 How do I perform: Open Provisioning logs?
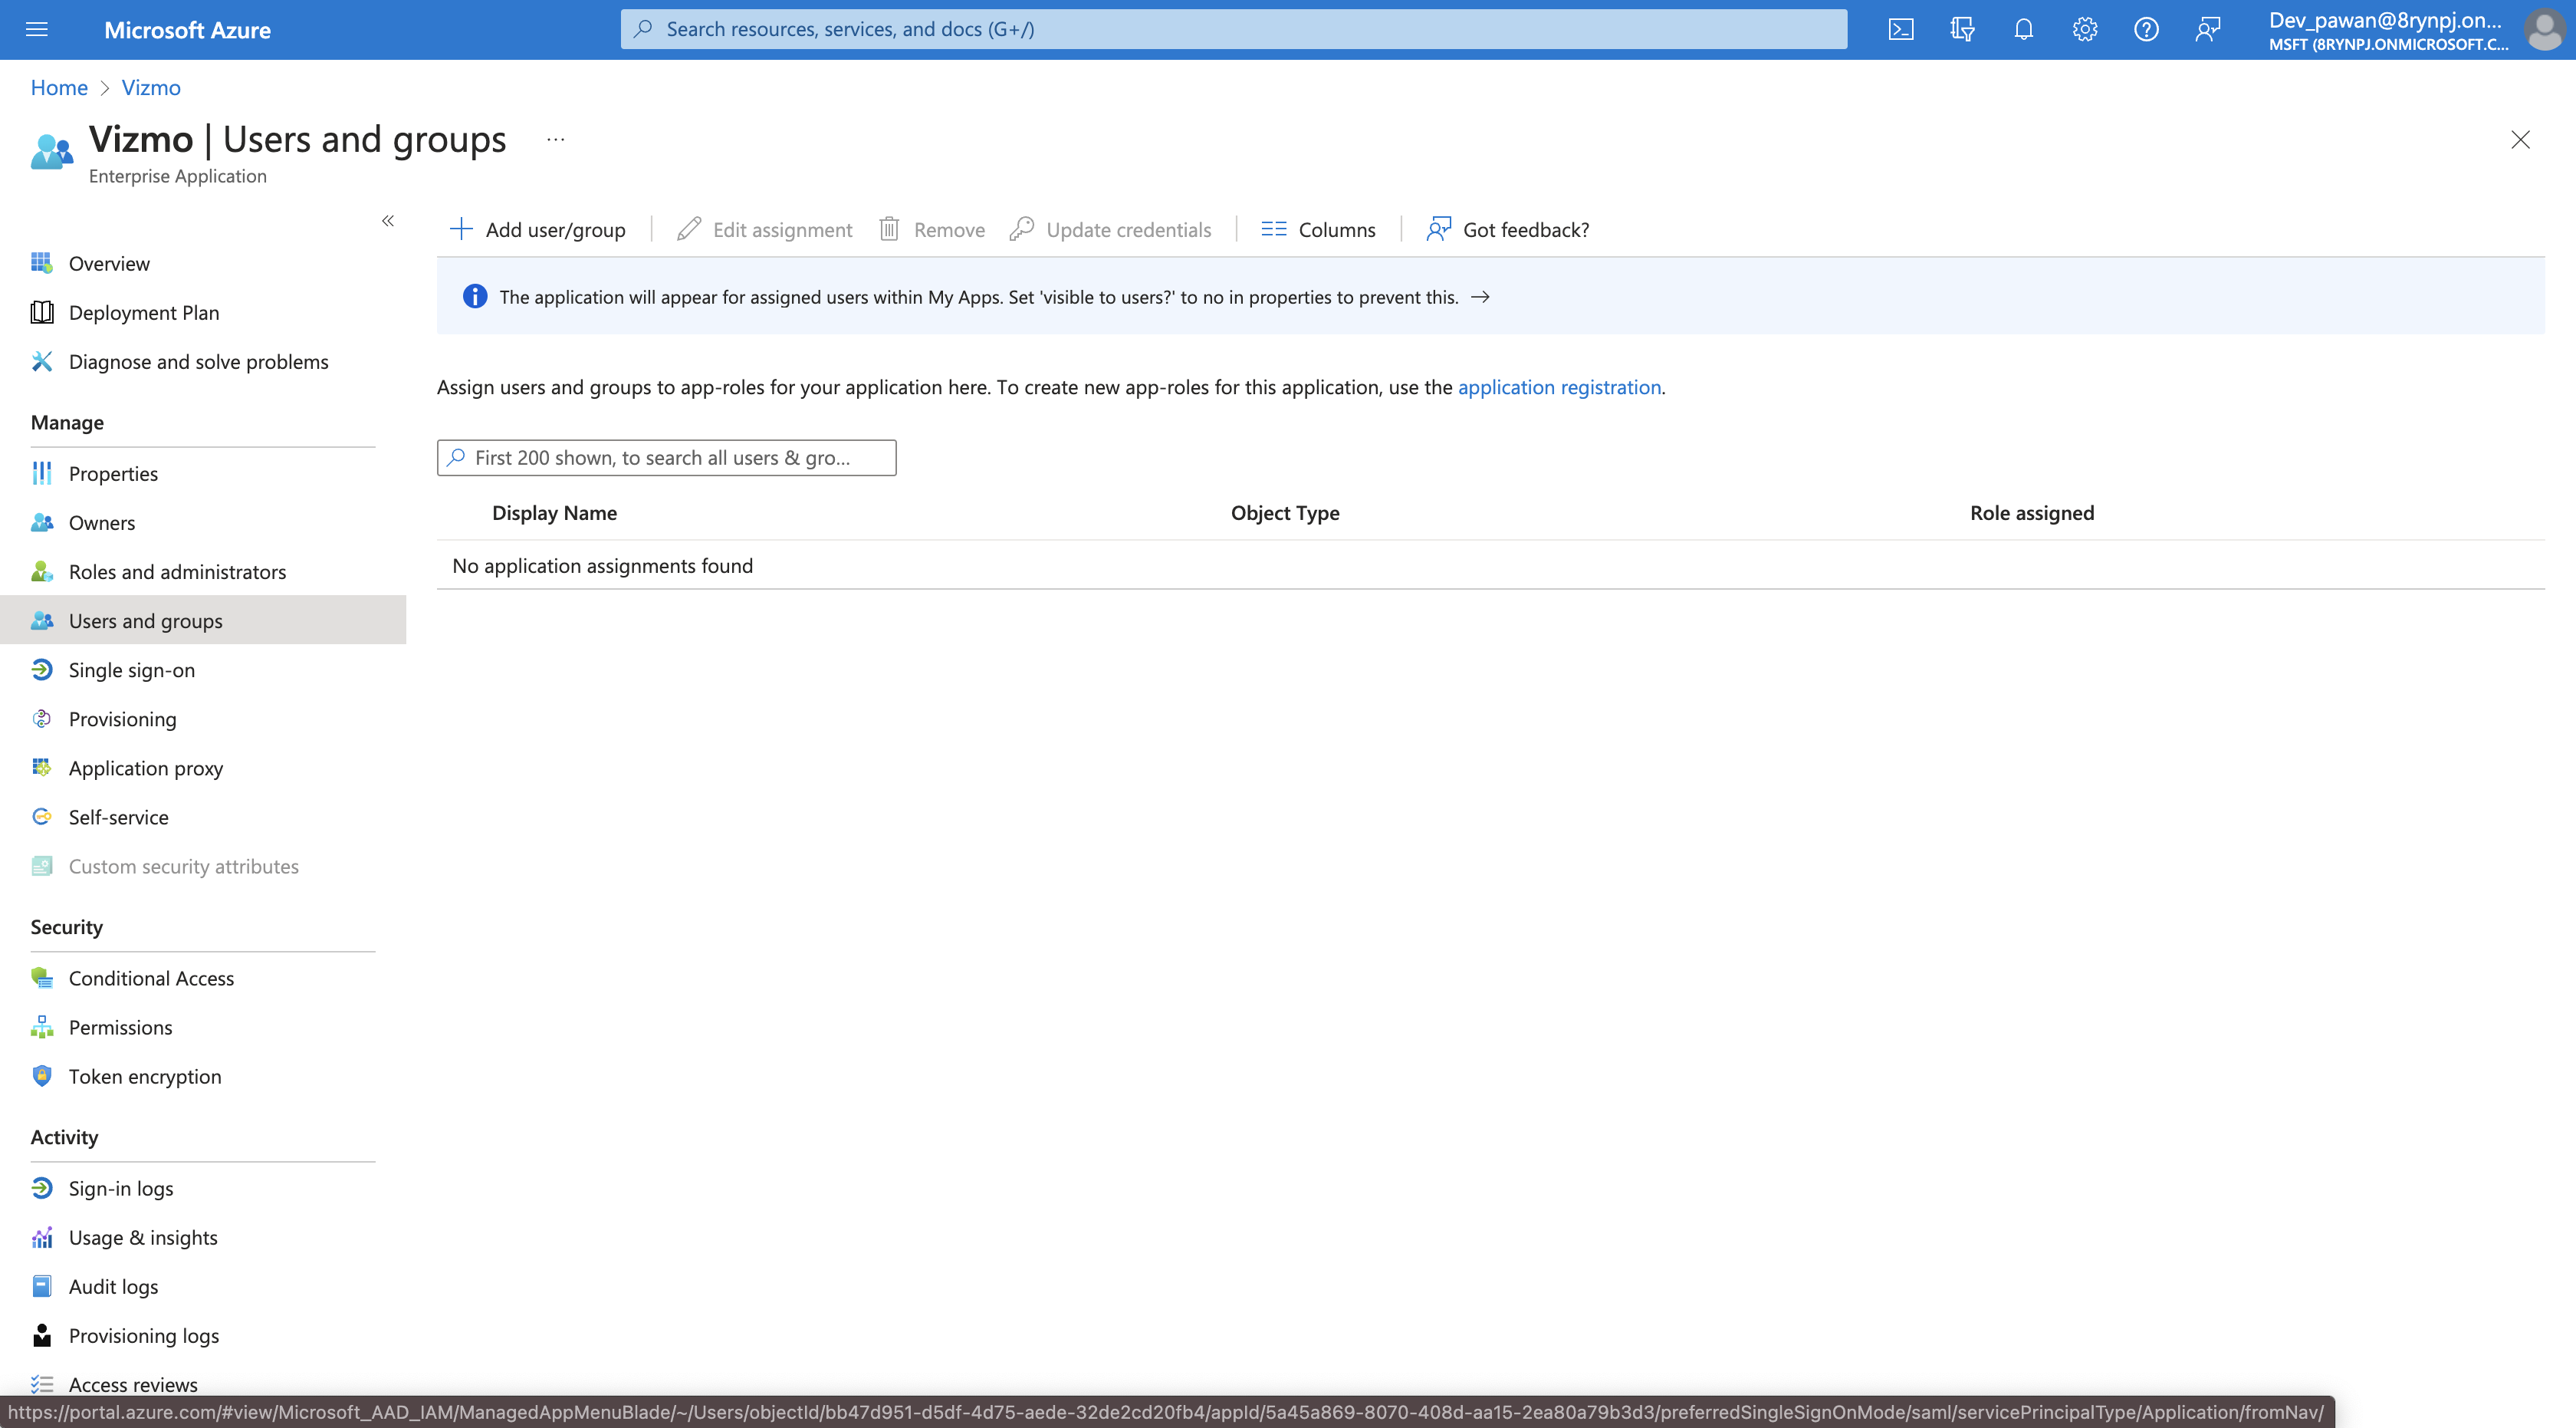click(x=203, y=1335)
